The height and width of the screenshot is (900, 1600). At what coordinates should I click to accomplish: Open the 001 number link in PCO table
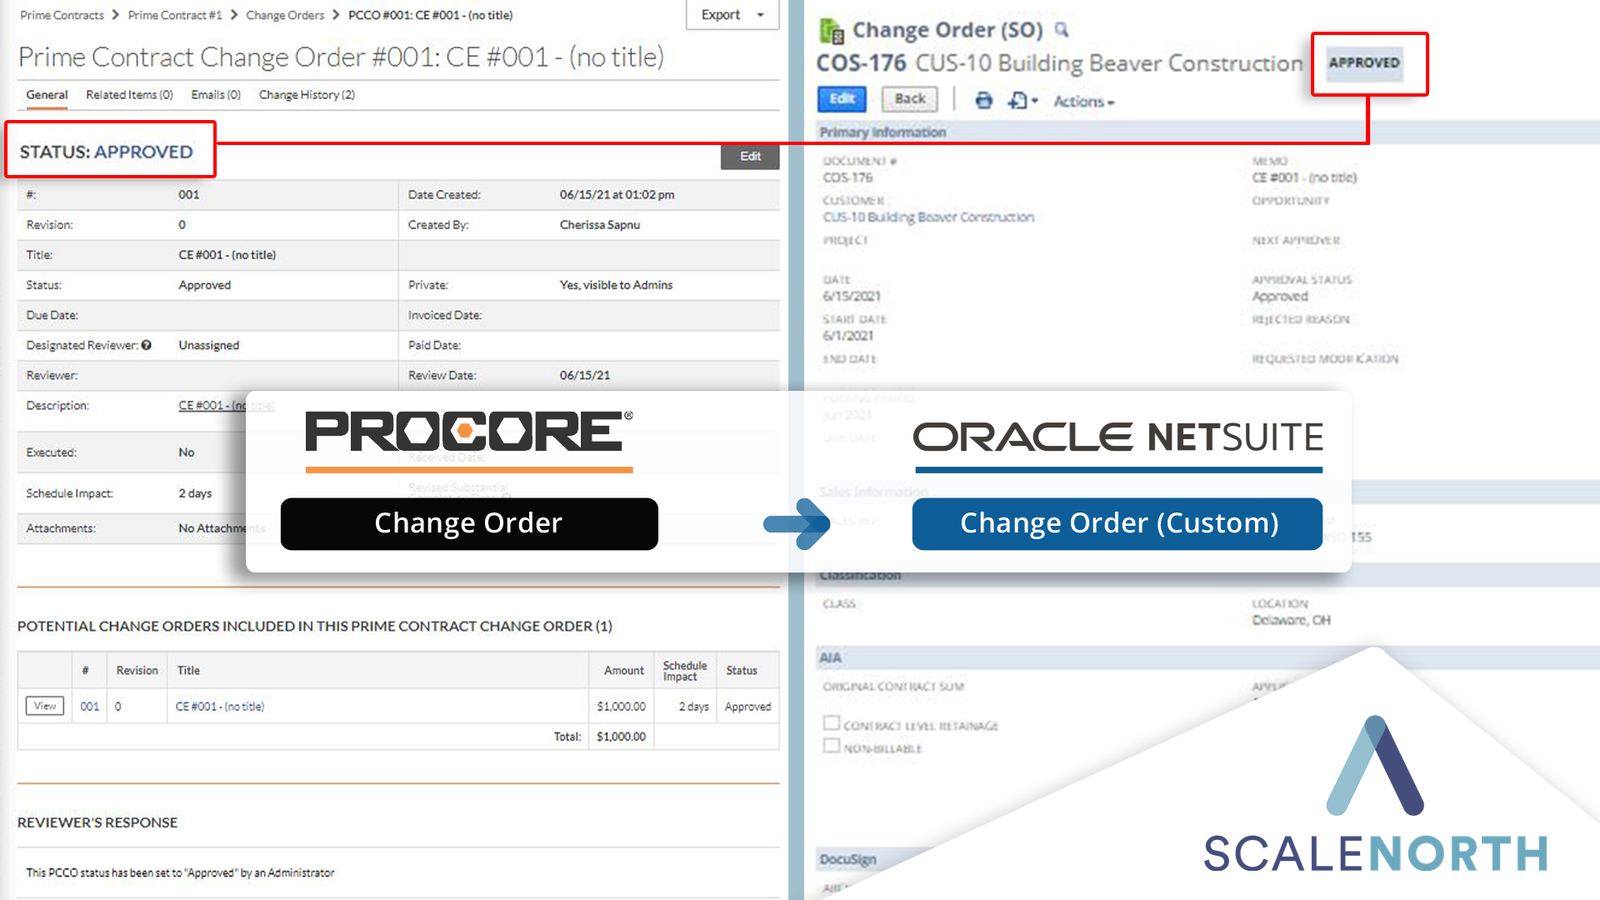coord(90,706)
